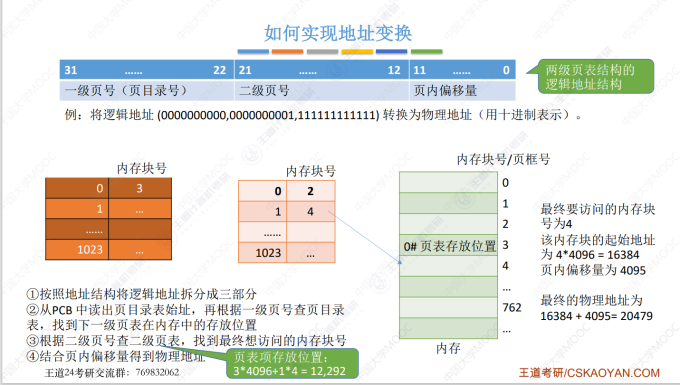Click block number 2 in pink second-level table

(x=311, y=191)
